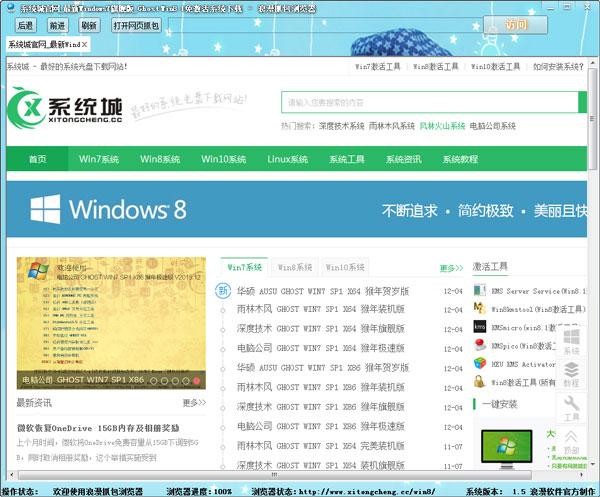This screenshot has width=600, height=497.
Task: Click hot search 电脑公司系统
Action: (x=492, y=126)
